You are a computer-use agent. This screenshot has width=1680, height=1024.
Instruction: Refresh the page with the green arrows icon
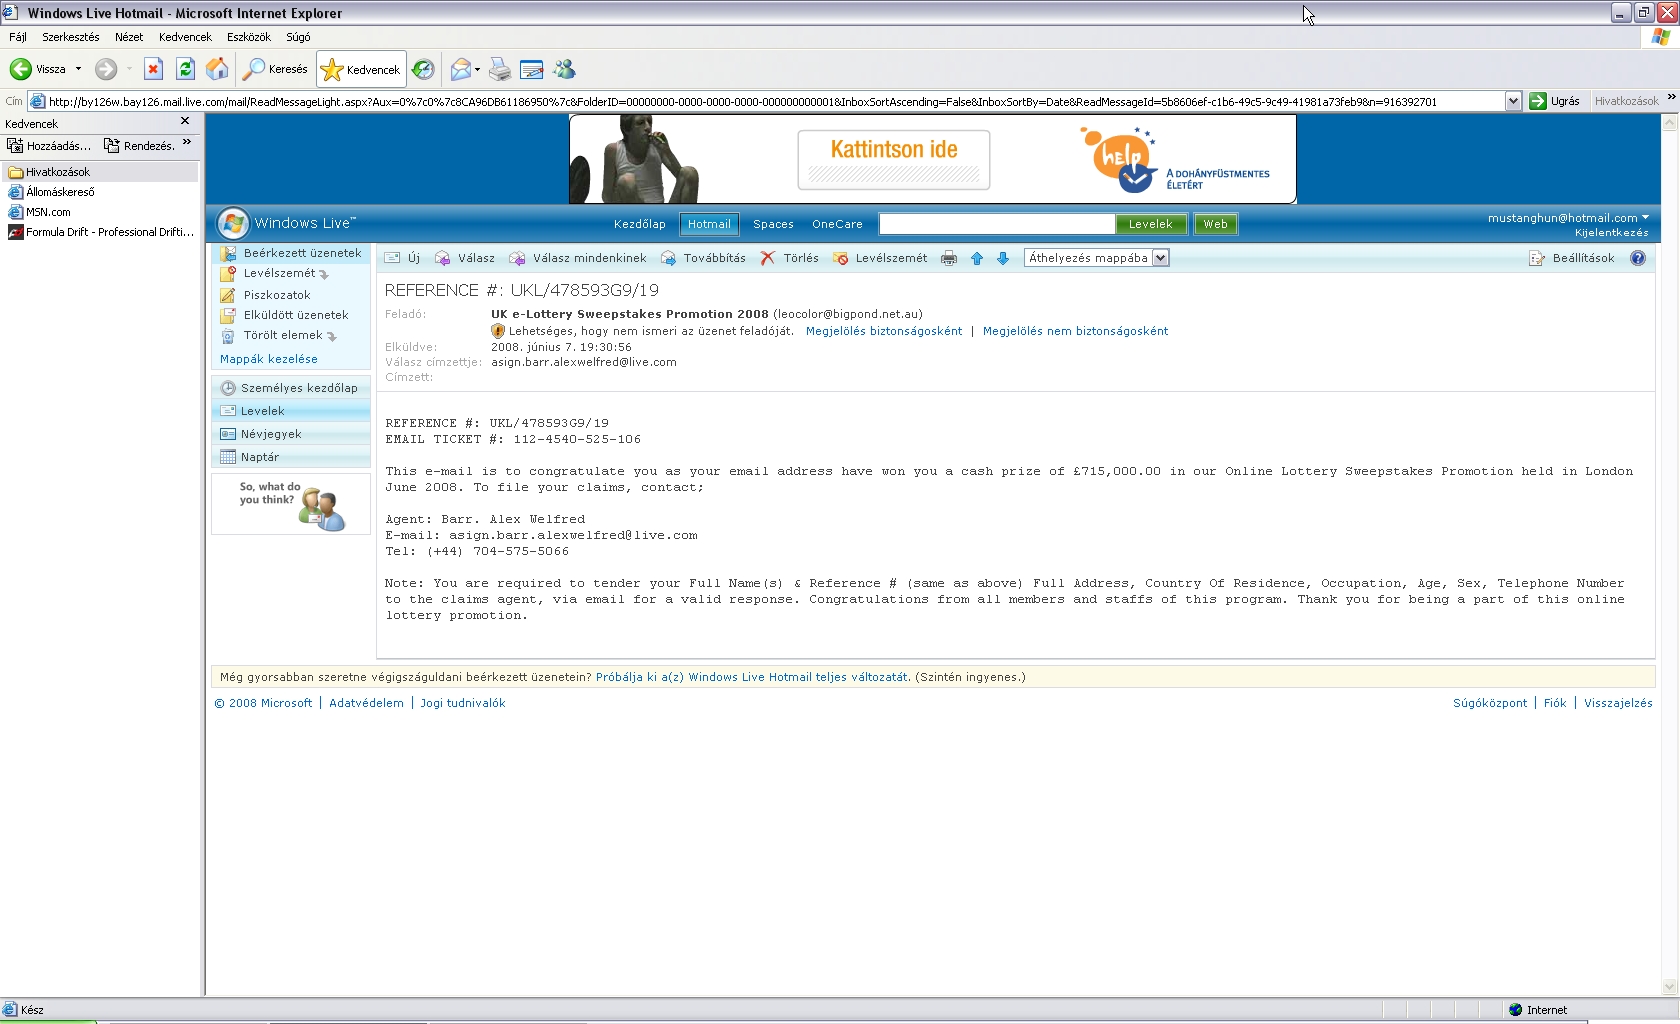185,69
